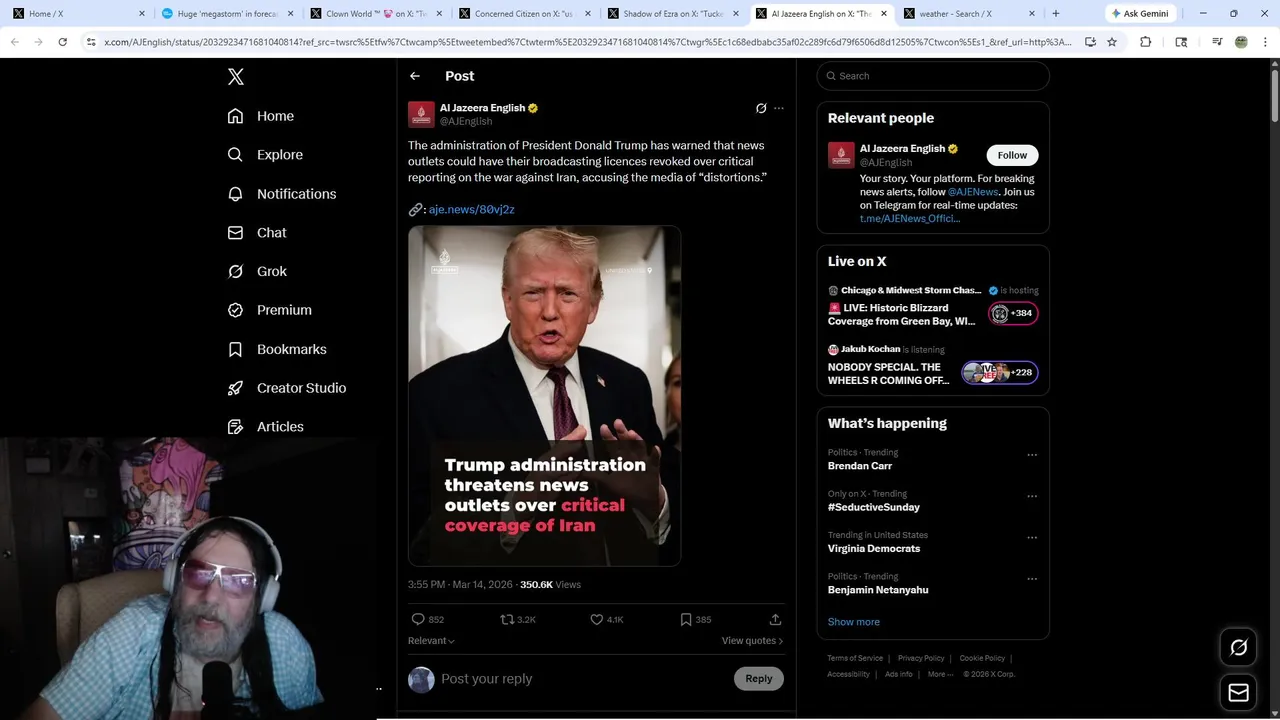Open more options on Al Jazeera post
The image size is (1280, 720).
tap(779, 108)
